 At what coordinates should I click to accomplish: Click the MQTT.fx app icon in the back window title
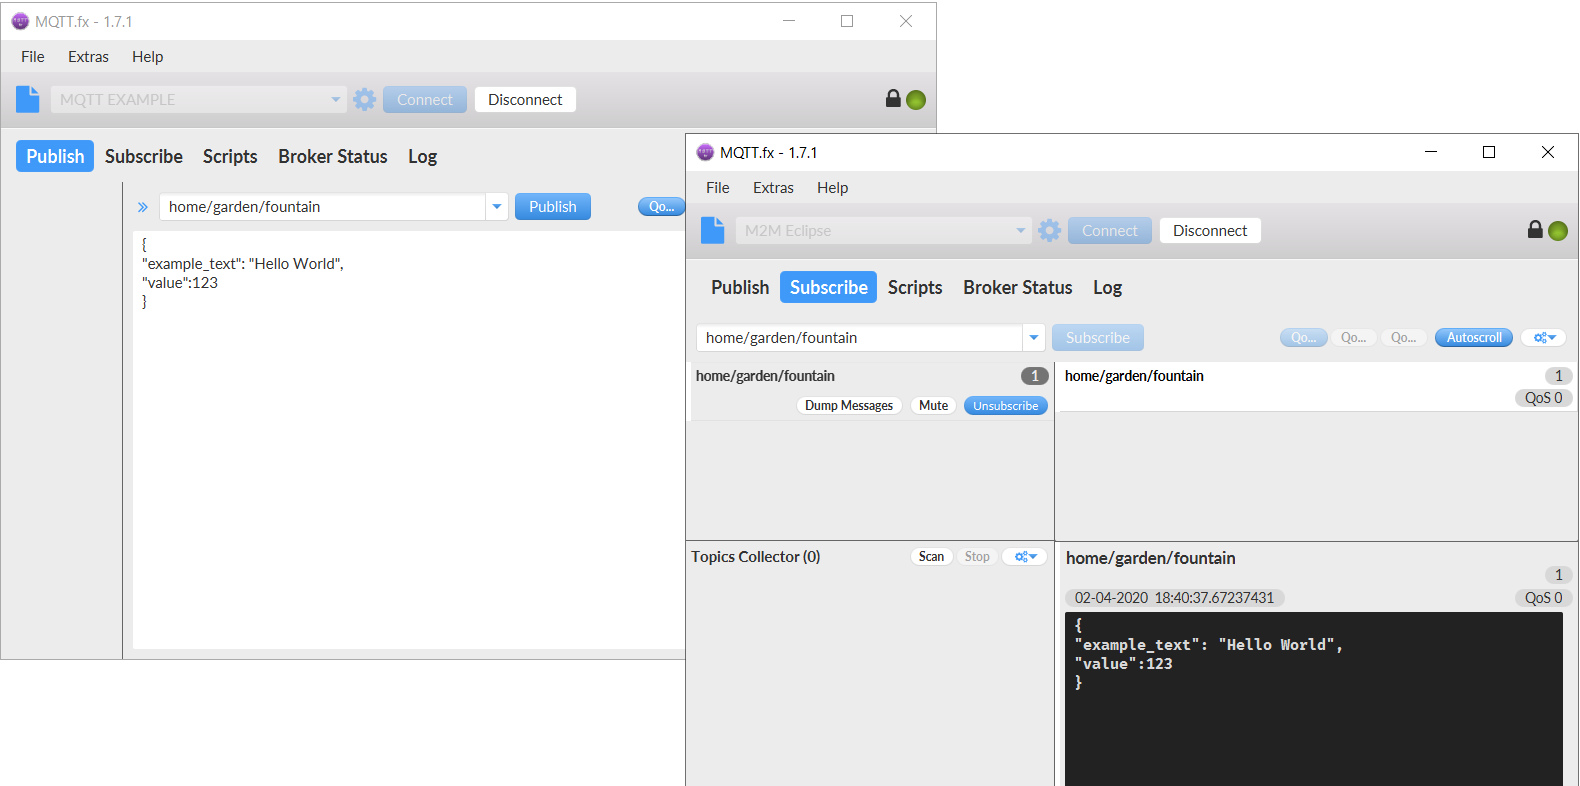coord(20,21)
